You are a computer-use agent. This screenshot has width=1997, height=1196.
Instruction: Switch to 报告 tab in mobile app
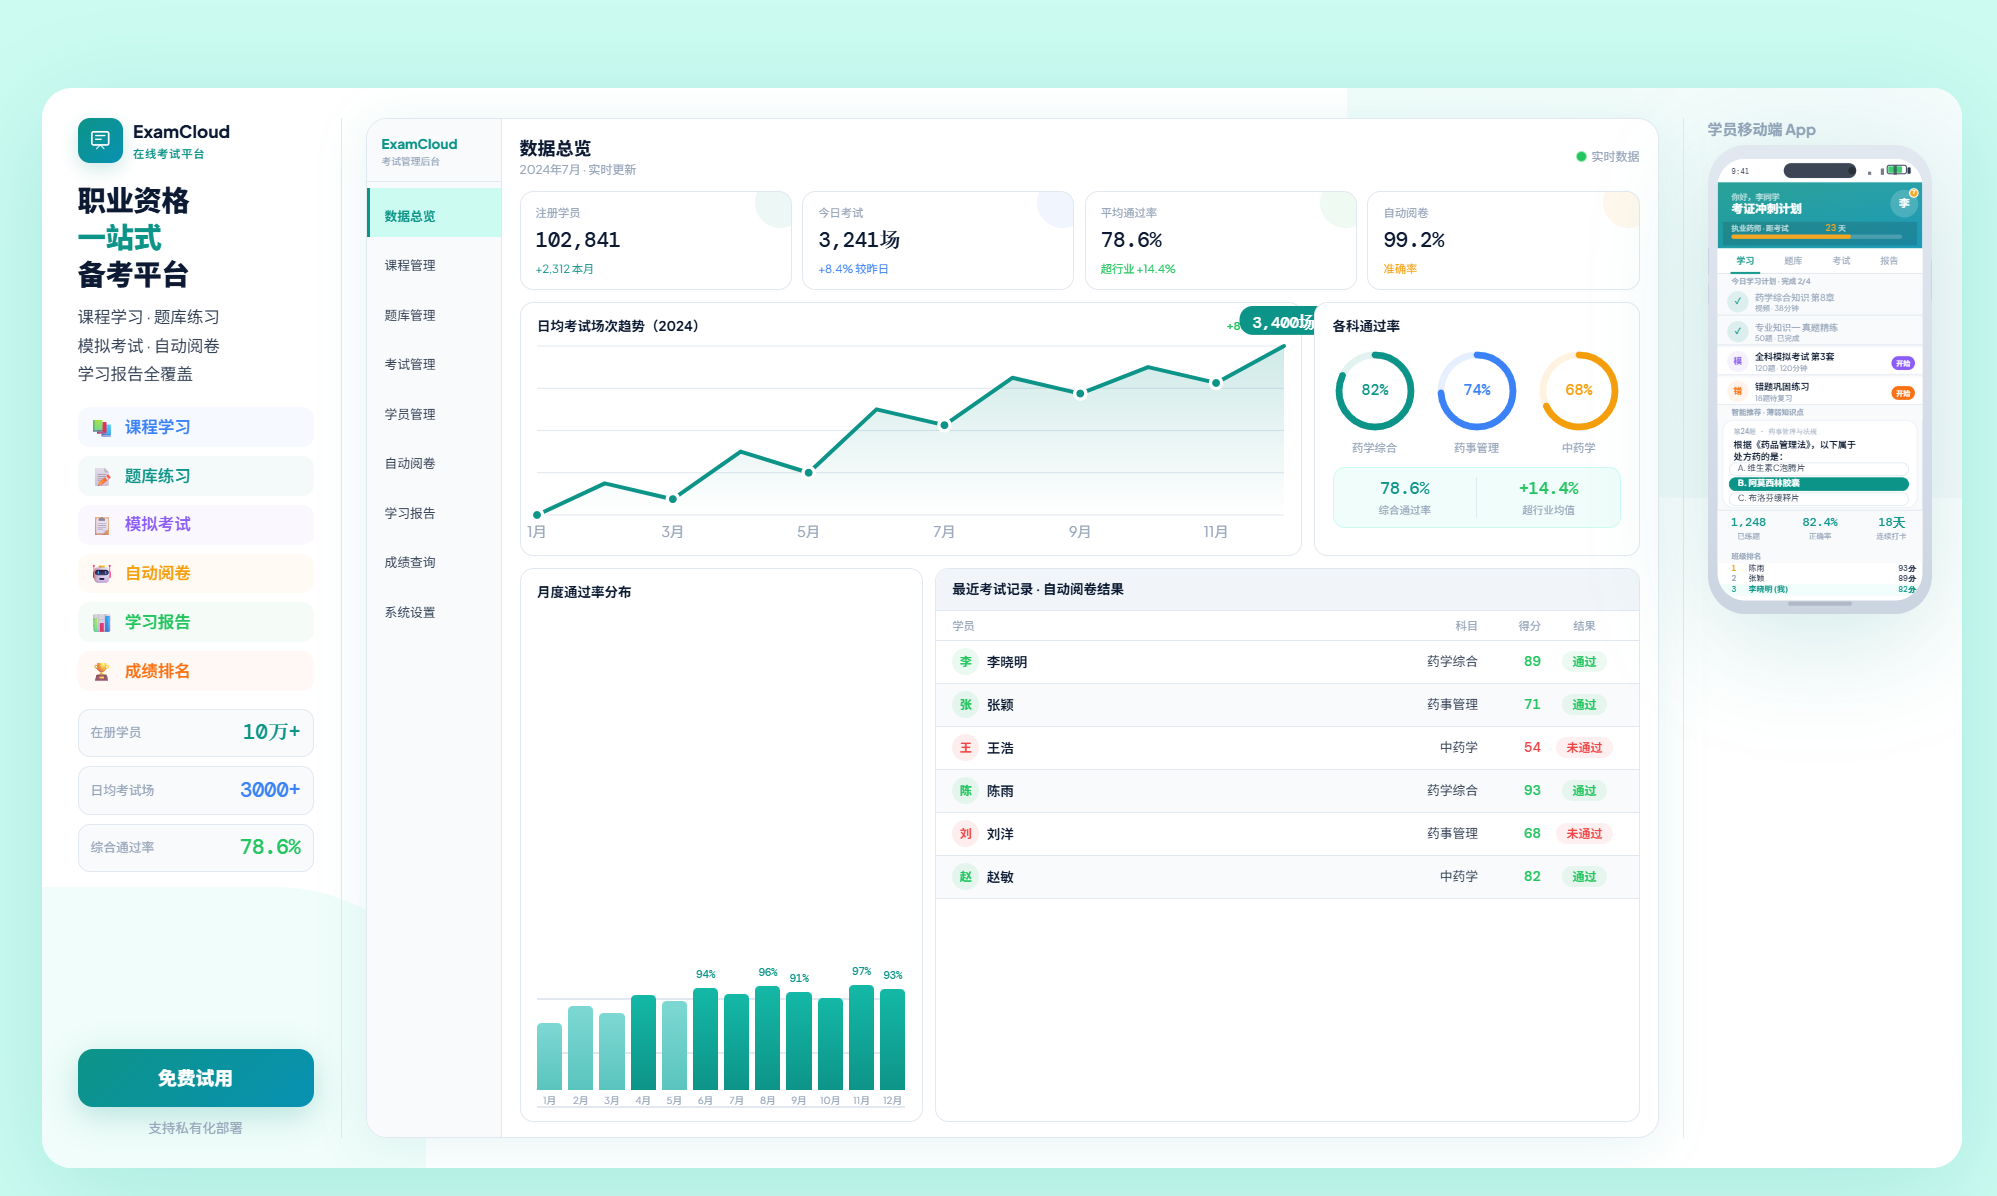pos(1889,261)
